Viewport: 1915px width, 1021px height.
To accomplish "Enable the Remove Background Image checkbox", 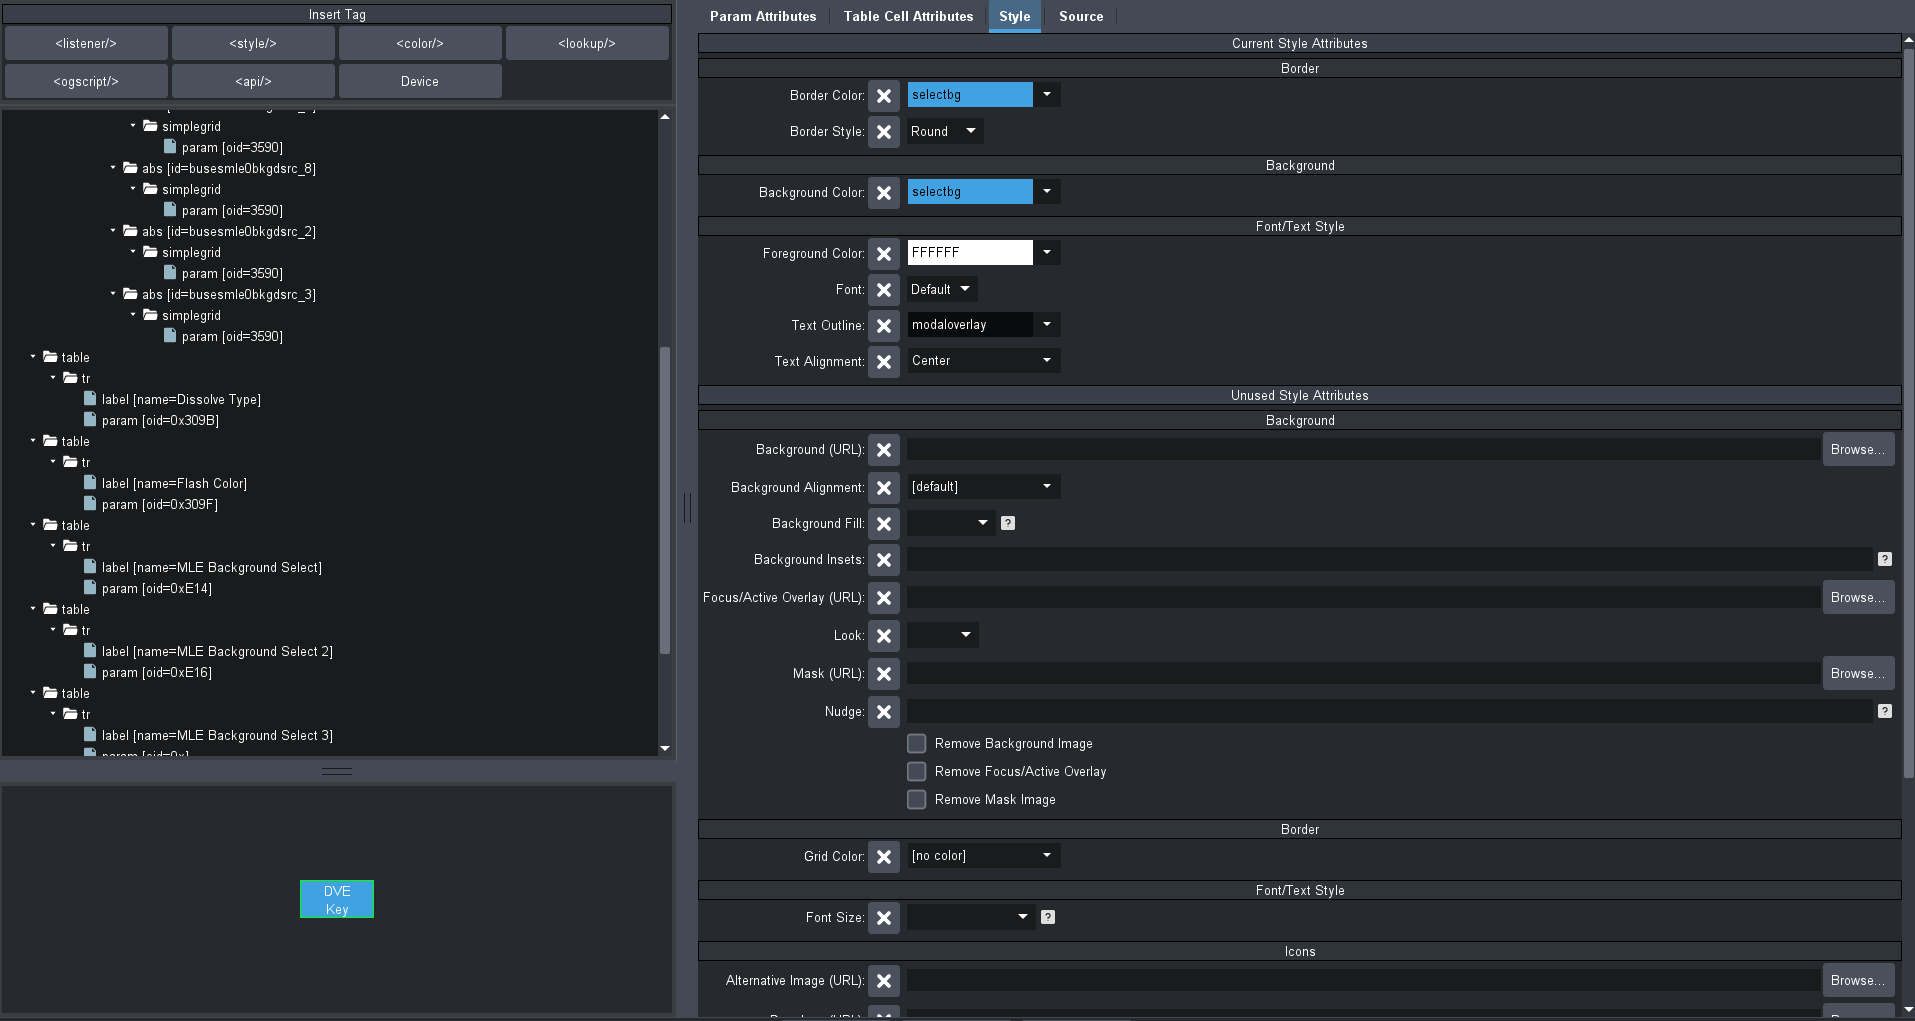I will click(x=916, y=744).
